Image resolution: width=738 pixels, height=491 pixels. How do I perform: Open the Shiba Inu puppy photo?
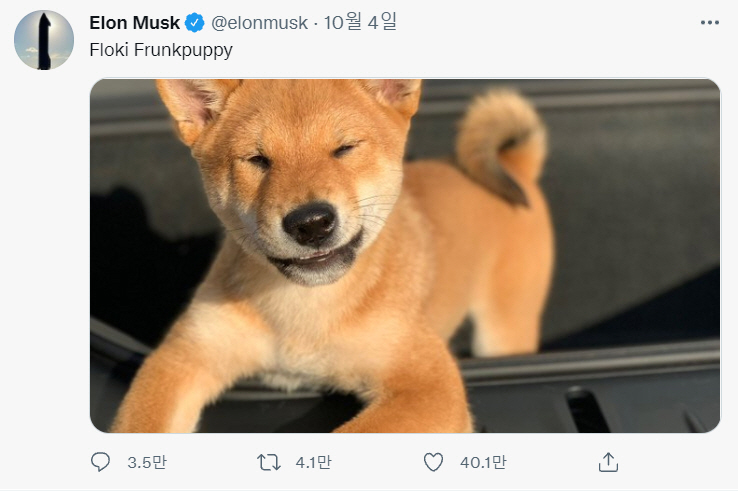pyautogui.click(x=405, y=256)
